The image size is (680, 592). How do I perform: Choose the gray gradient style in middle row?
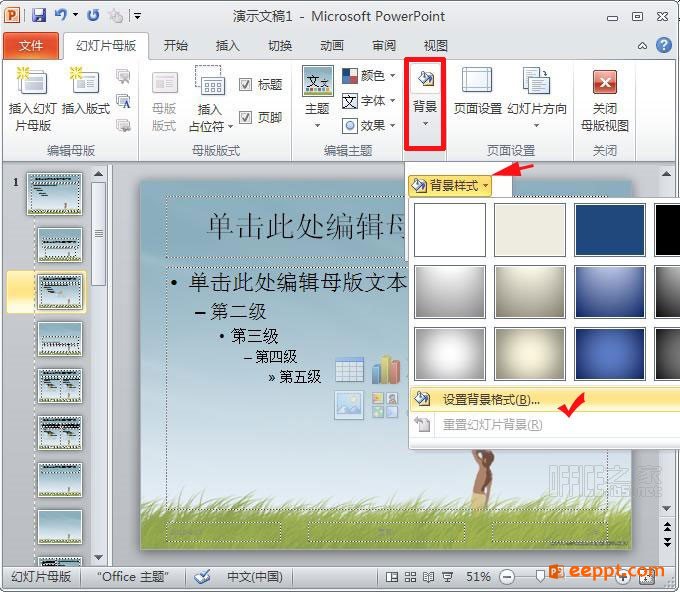450,292
